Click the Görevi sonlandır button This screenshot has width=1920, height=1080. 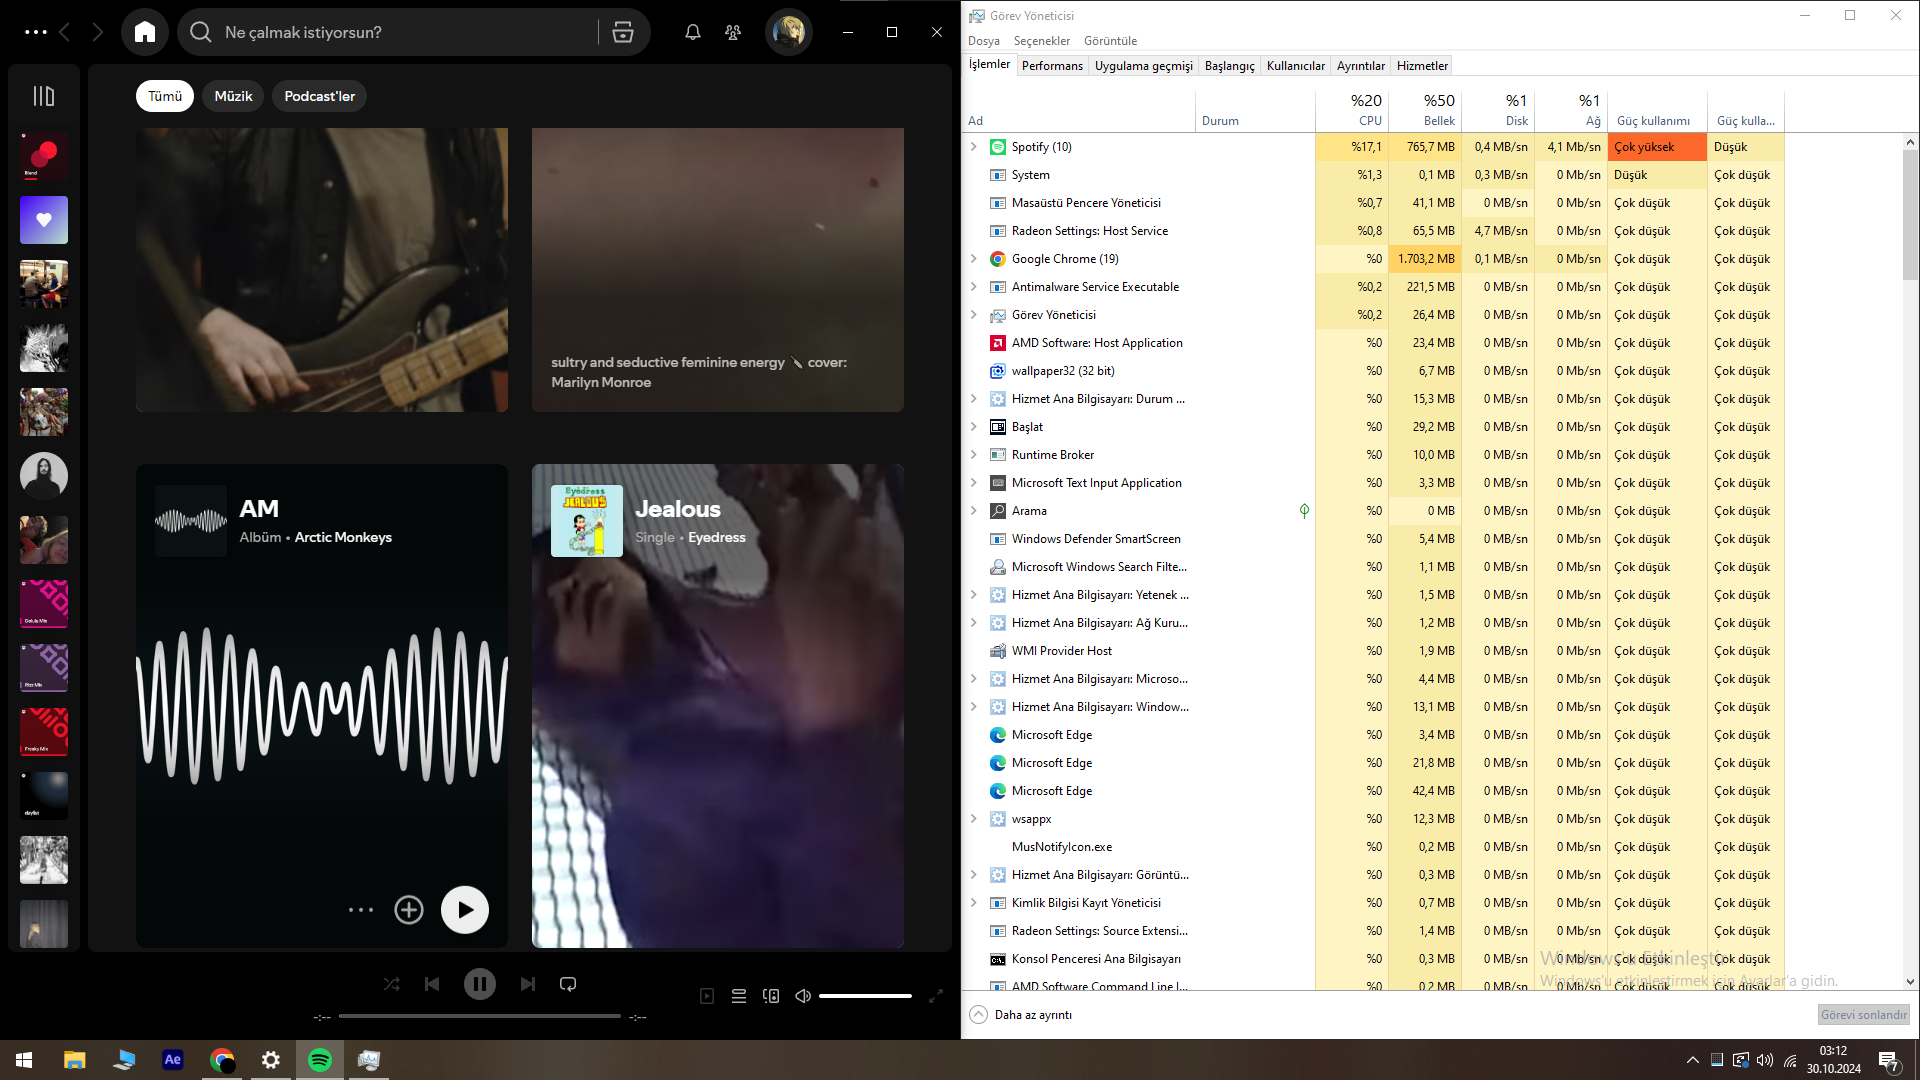click(x=1863, y=1014)
